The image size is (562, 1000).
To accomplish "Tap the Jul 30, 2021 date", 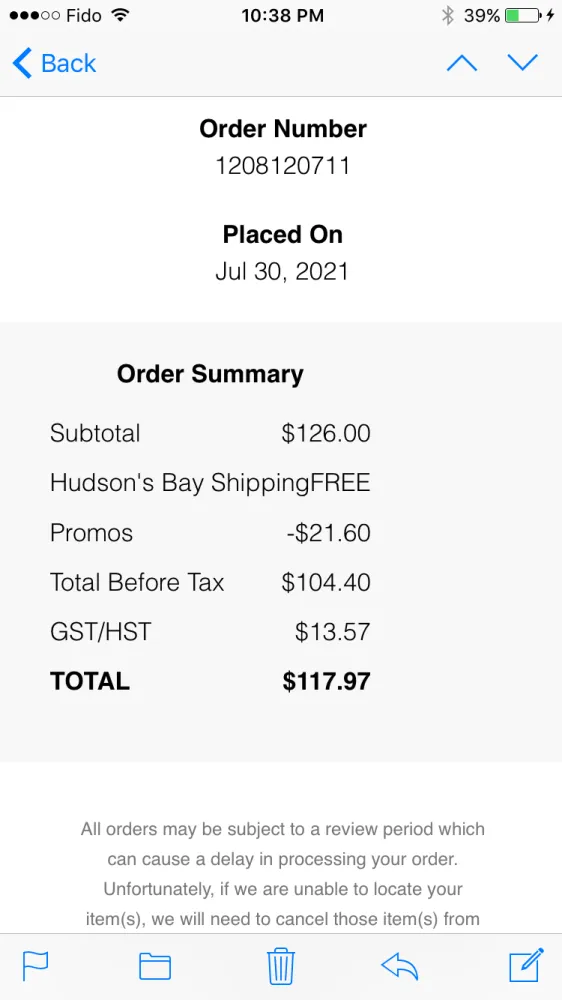I will pyautogui.click(x=282, y=272).
